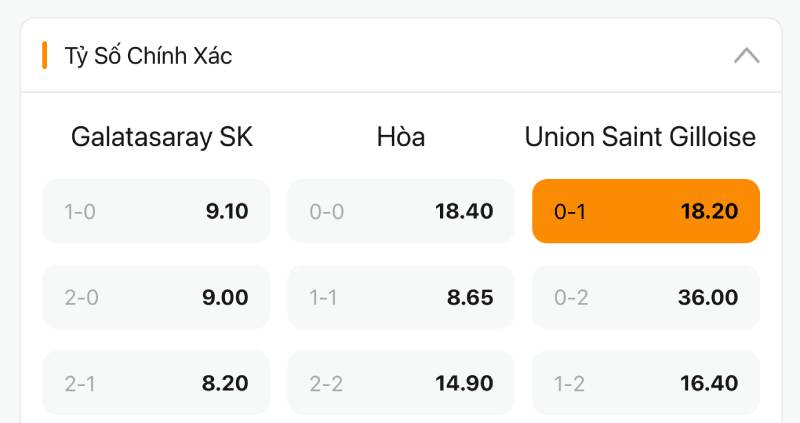Pick the 2-0 score at 9.00
800x423 pixels.
tap(156, 297)
